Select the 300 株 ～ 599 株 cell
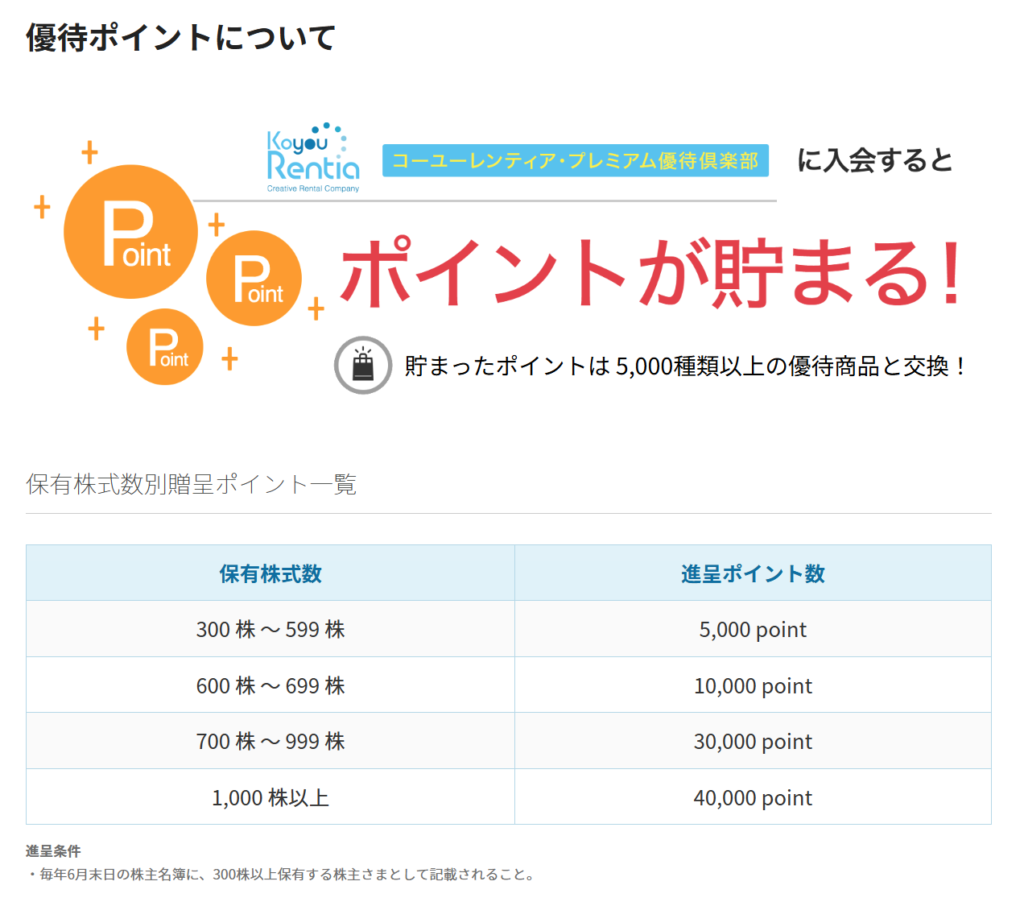The width and height of the screenshot is (1024, 902). [270, 629]
